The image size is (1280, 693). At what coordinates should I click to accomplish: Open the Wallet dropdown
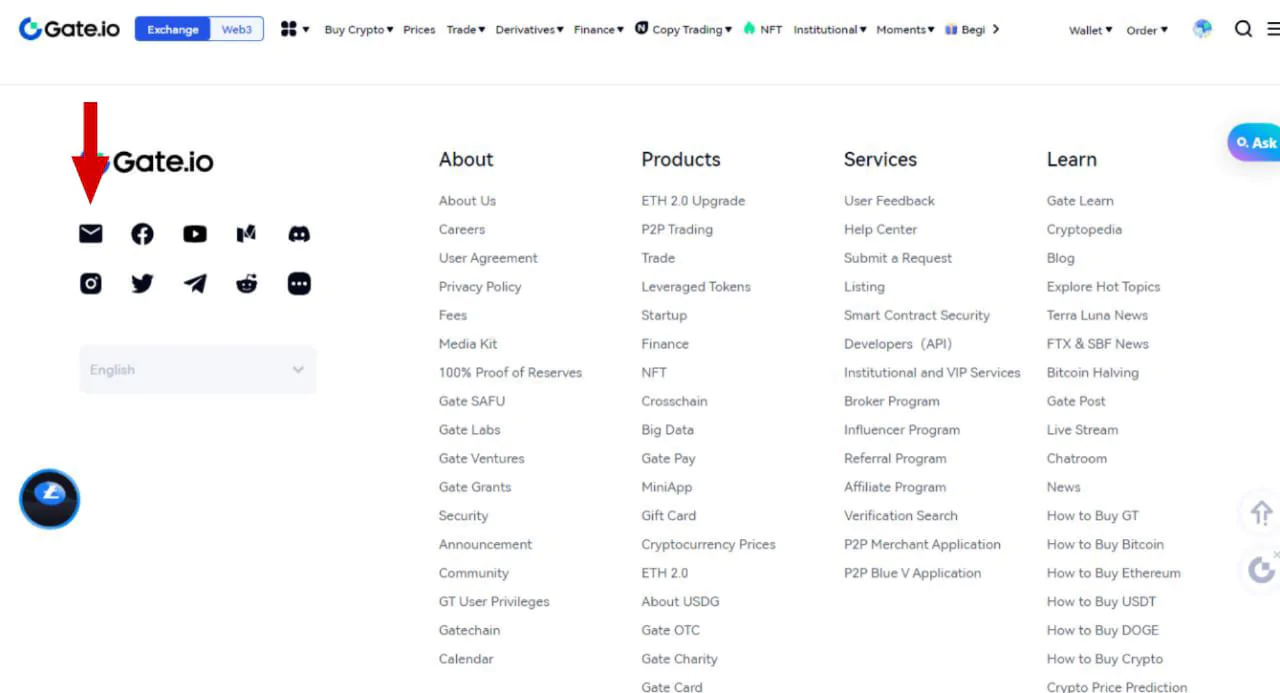coord(1091,30)
